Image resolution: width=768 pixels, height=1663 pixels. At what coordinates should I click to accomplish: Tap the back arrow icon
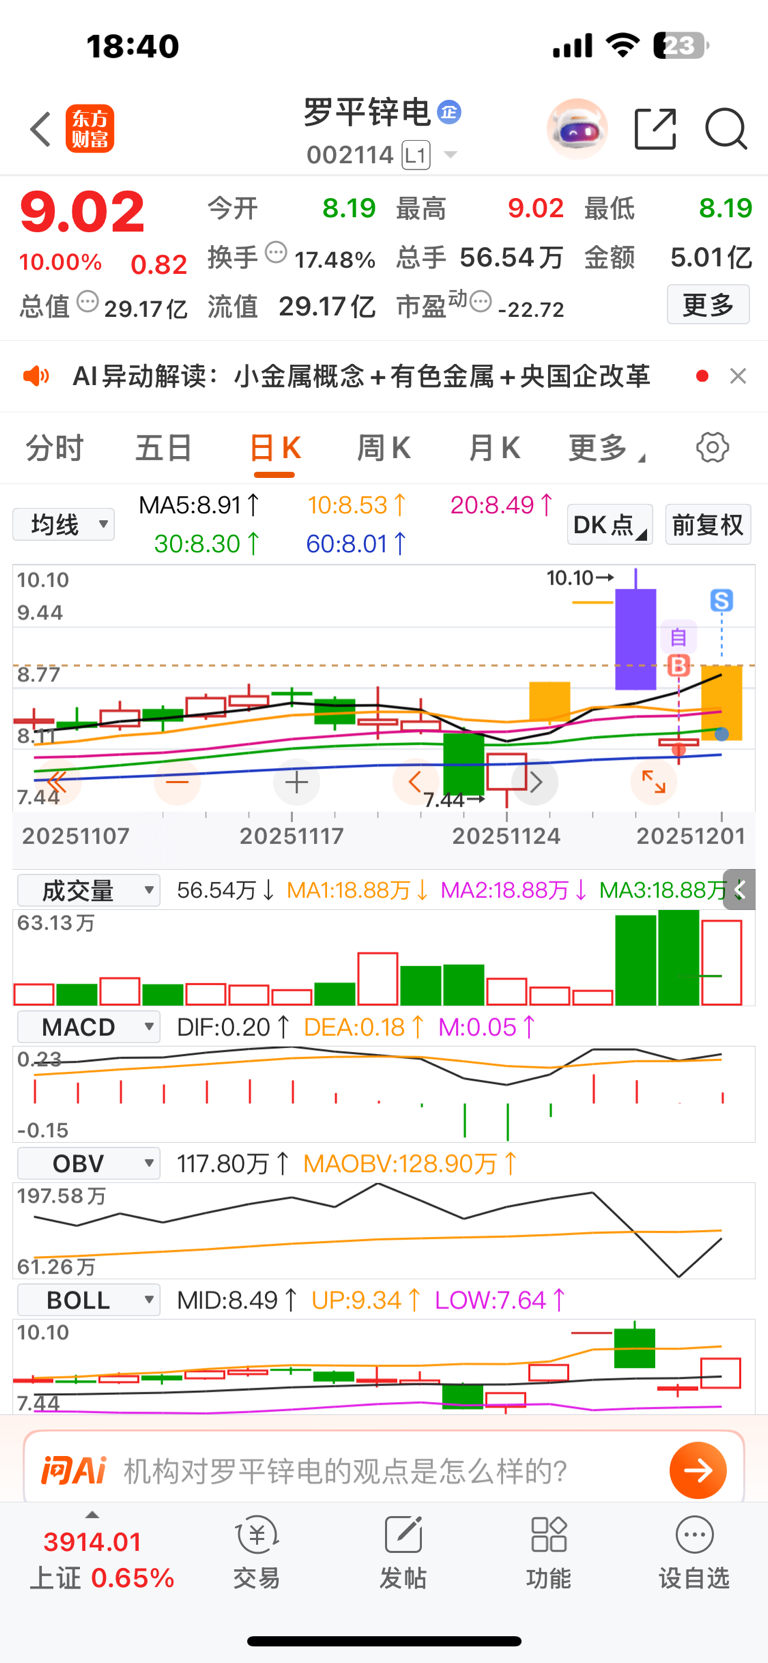tap(41, 129)
